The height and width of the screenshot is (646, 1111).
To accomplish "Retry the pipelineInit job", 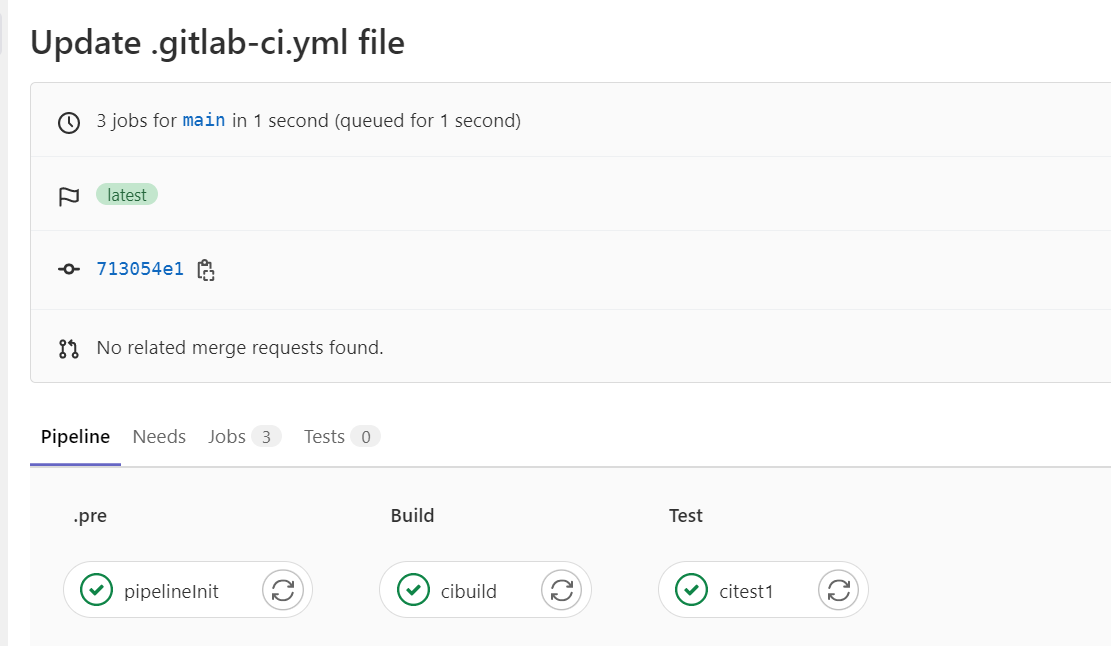I will click(283, 590).
